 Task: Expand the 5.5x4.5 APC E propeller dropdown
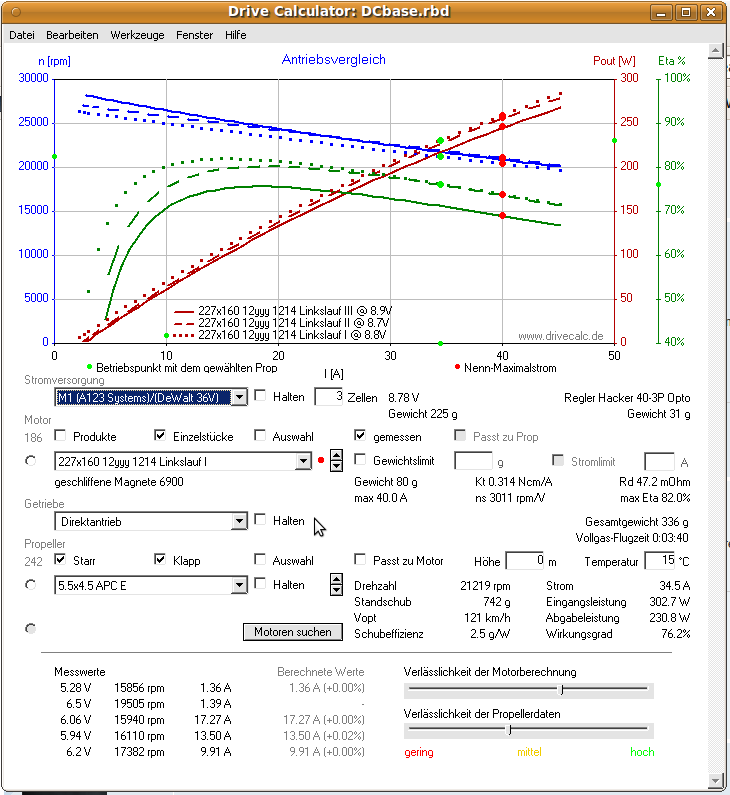[x=238, y=584]
